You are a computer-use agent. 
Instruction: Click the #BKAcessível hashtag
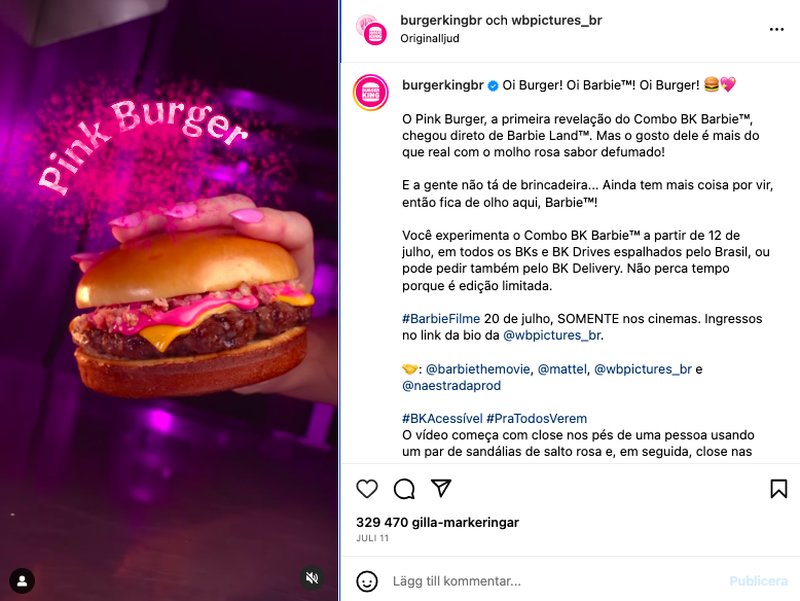(x=442, y=418)
